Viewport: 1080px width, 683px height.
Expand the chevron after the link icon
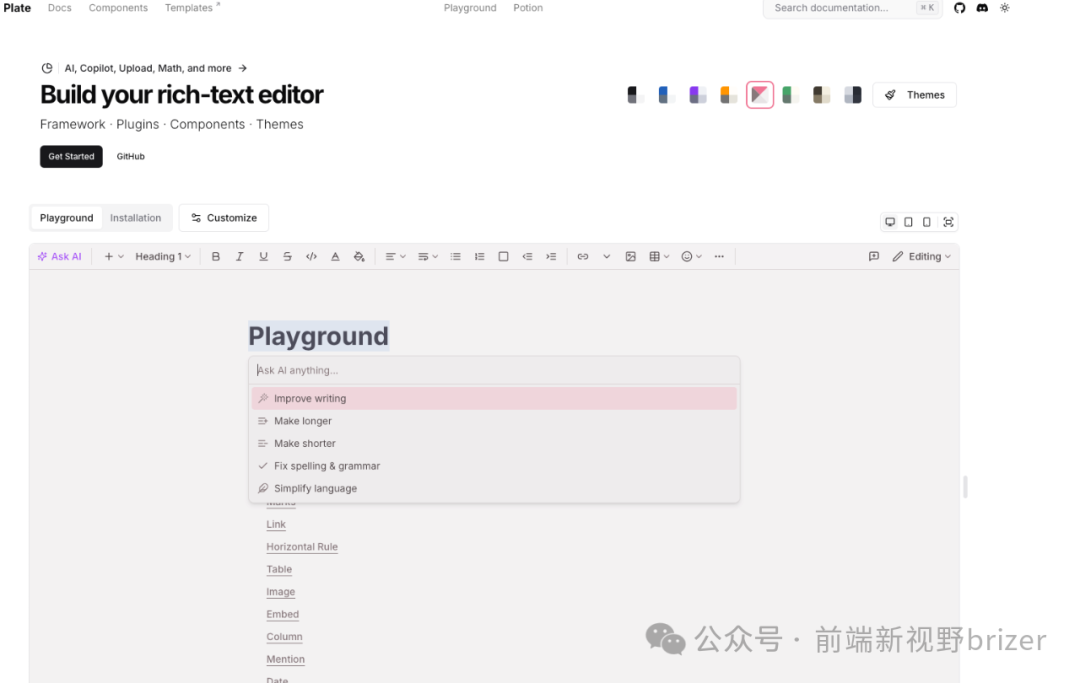606,256
